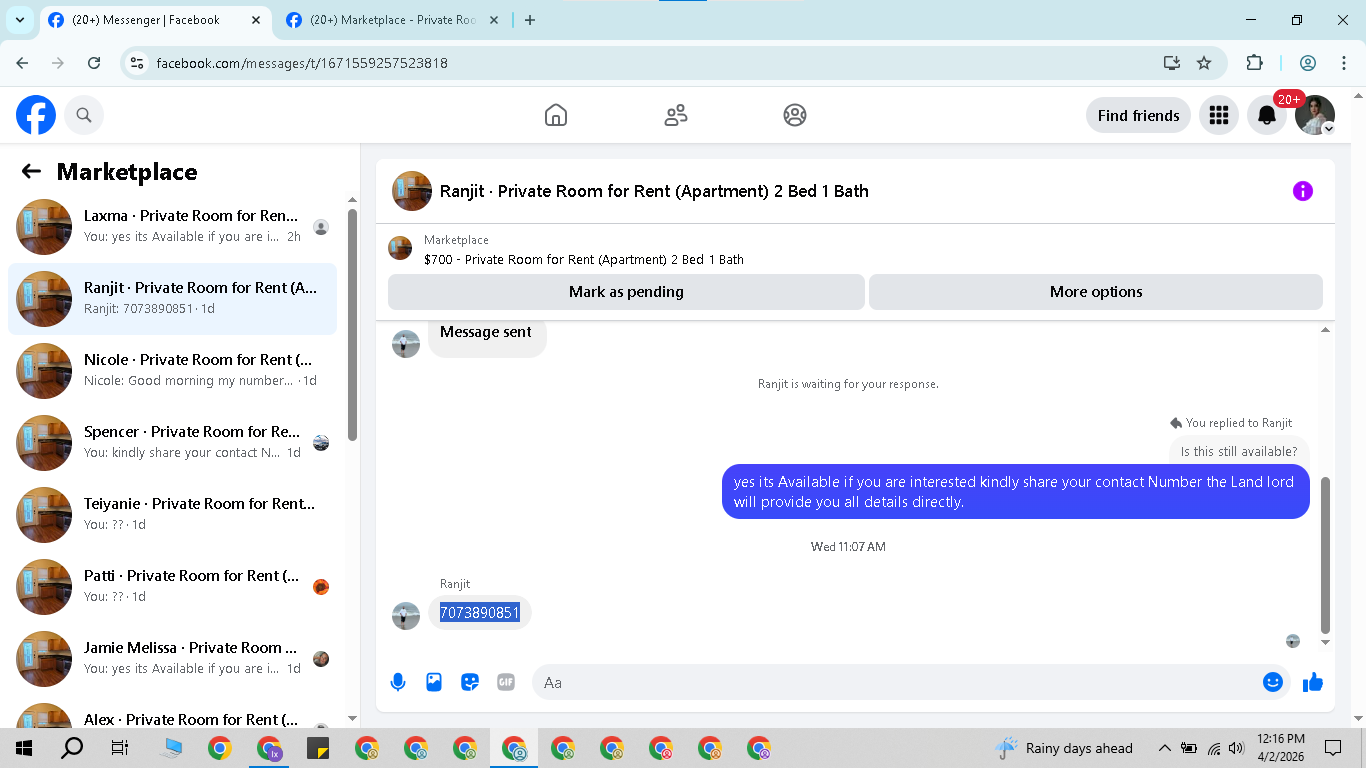Open the Chrome three-dot menu
Viewport: 1366px width, 768px height.
tap(1344, 63)
